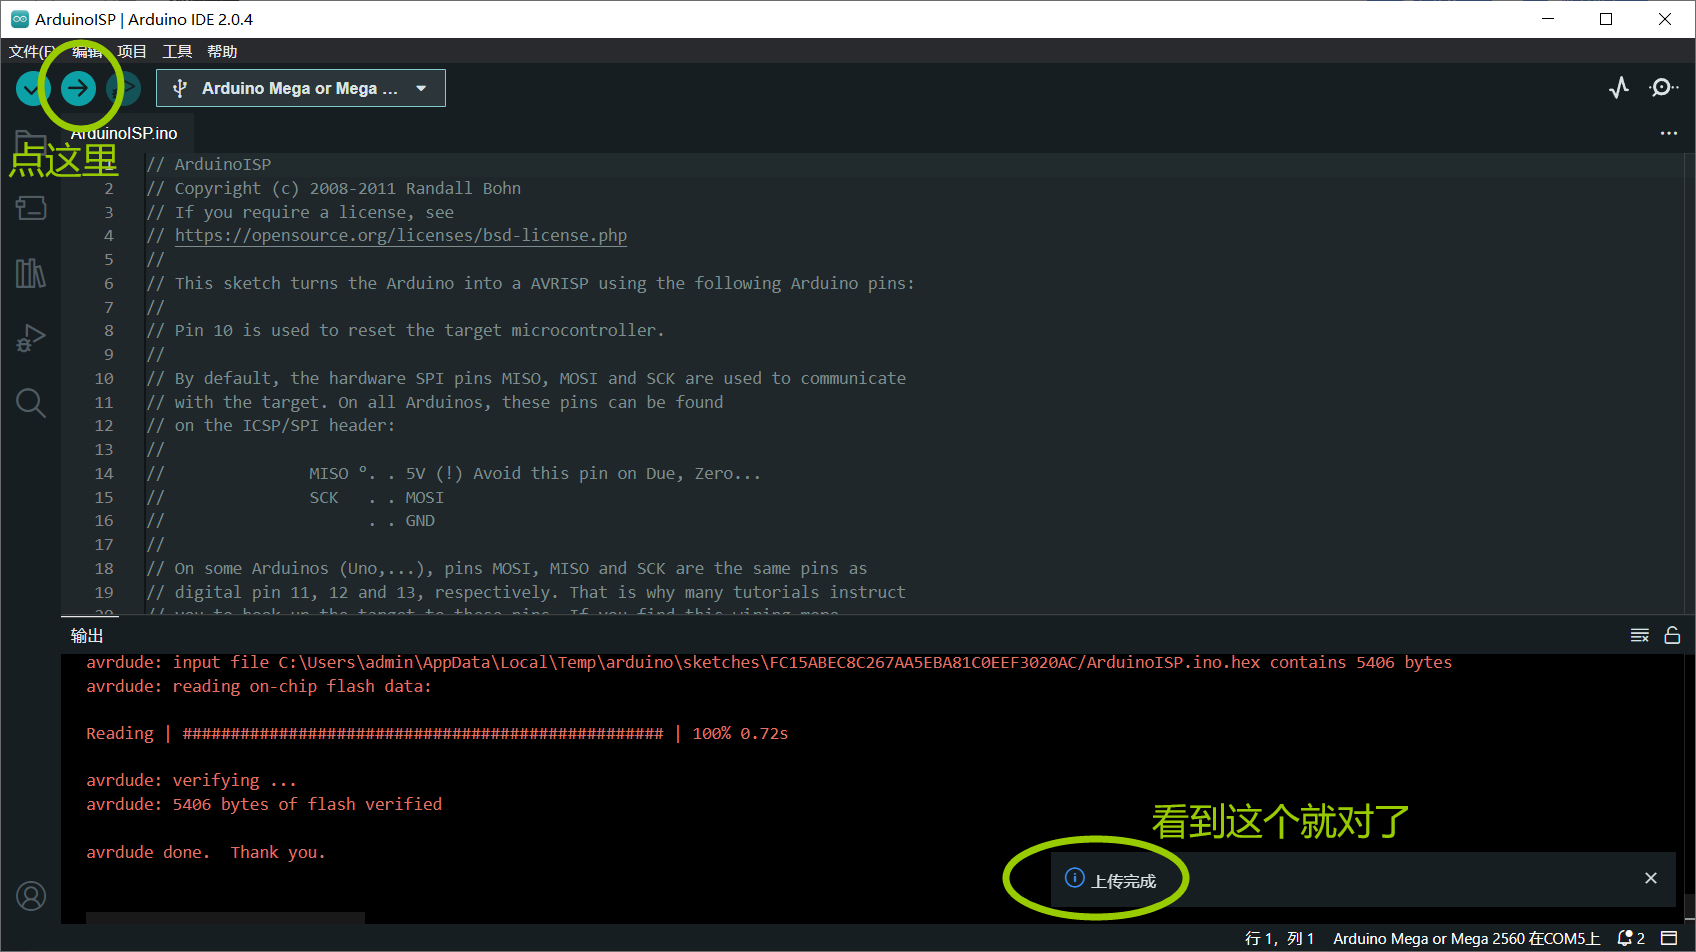The image size is (1696, 952).
Task: Click the 'avrdude: input file' output line
Action: pyautogui.click(x=769, y=663)
